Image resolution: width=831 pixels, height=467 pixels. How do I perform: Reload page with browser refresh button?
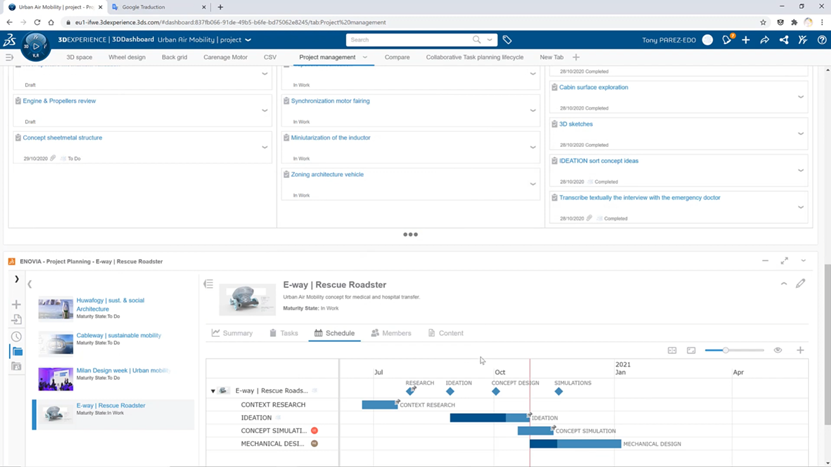37,22
